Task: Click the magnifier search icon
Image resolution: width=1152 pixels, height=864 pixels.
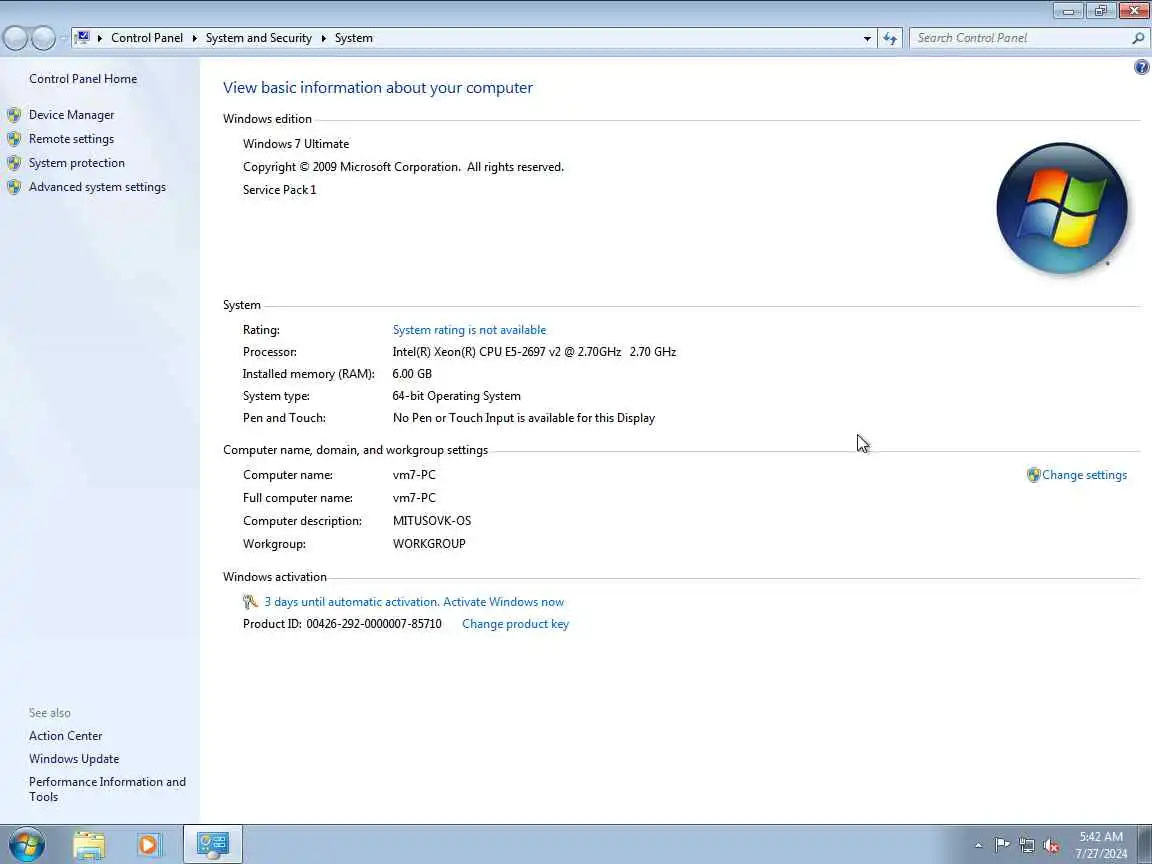Action: point(1138,38)
